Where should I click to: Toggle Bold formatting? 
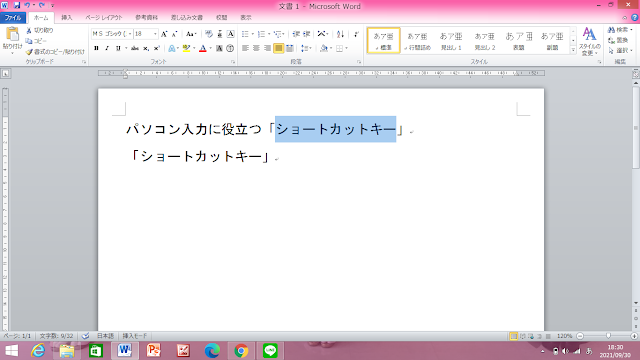click(96, 48)
